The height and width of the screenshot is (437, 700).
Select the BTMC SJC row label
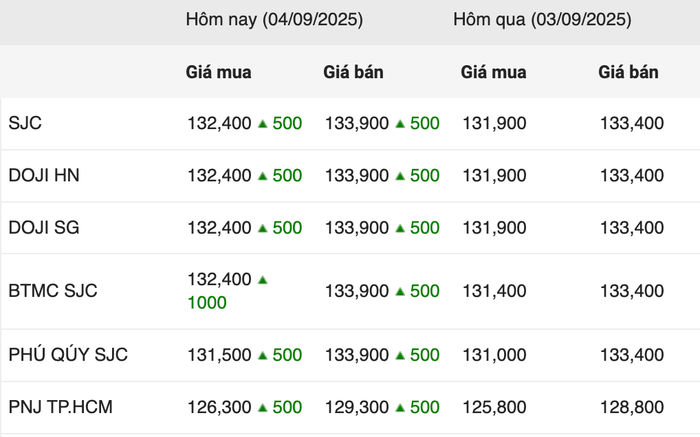pos(53,291)
